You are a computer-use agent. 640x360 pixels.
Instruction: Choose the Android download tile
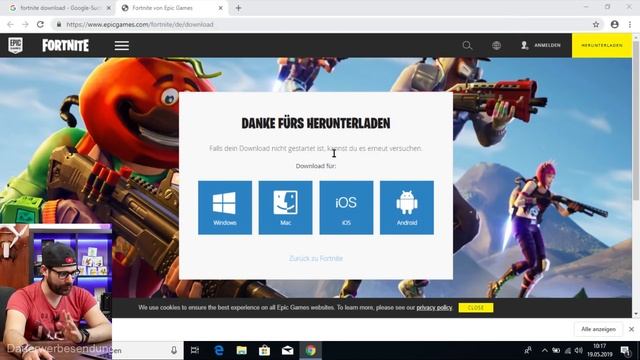407,208
